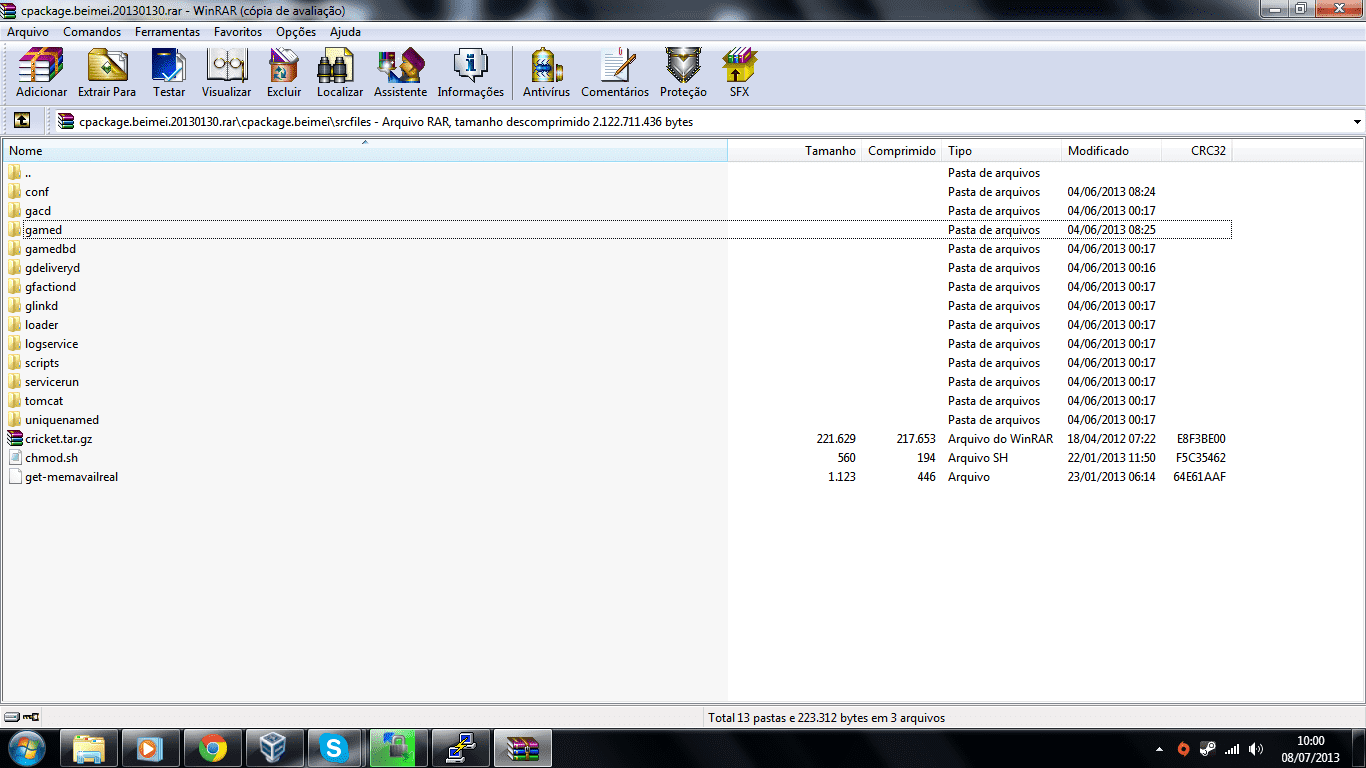Click the get-memavailreal file icon

coord(14,477)
